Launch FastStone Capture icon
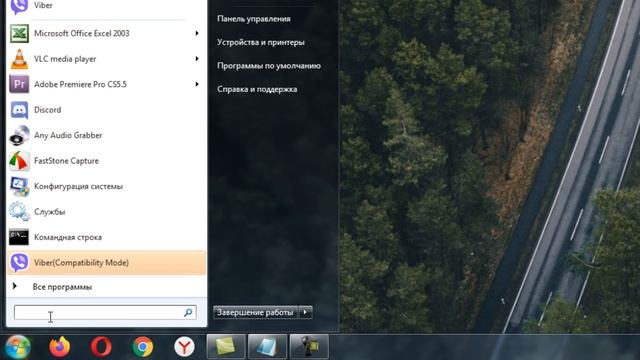Screen dimensions: 640x360 pyautogui.click(x=19, y=161)
